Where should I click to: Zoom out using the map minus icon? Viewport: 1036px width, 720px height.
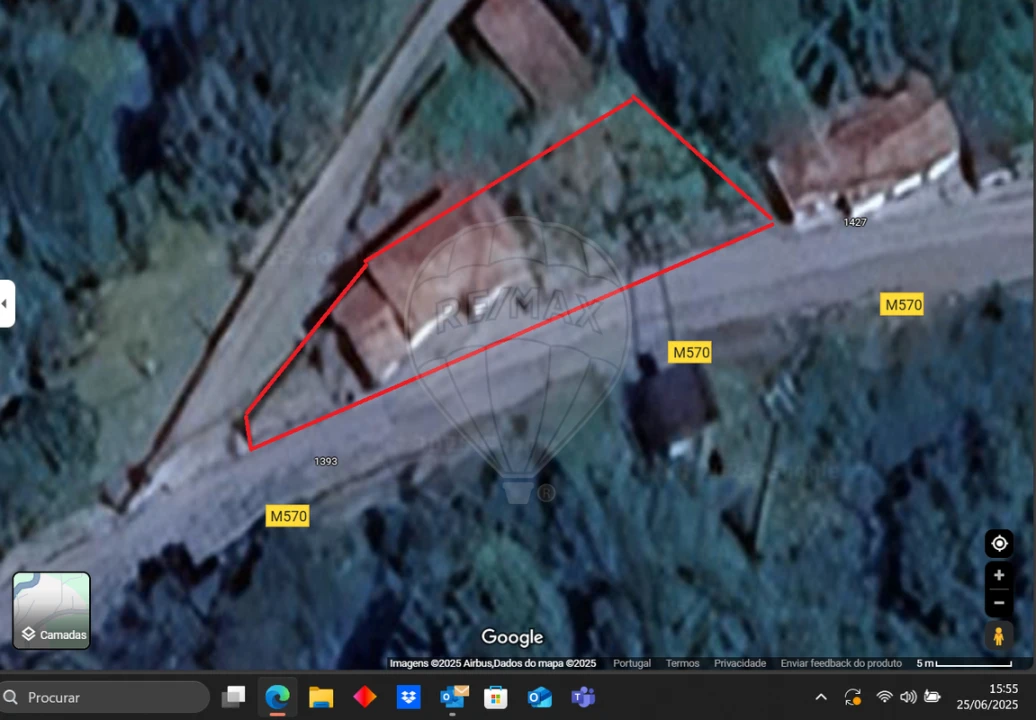(999, 603)
